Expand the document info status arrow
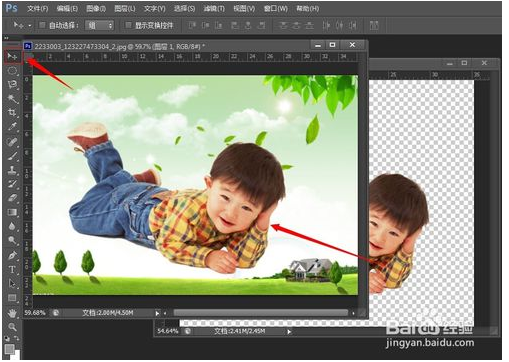The image size is (509, 362). (157, 313)
